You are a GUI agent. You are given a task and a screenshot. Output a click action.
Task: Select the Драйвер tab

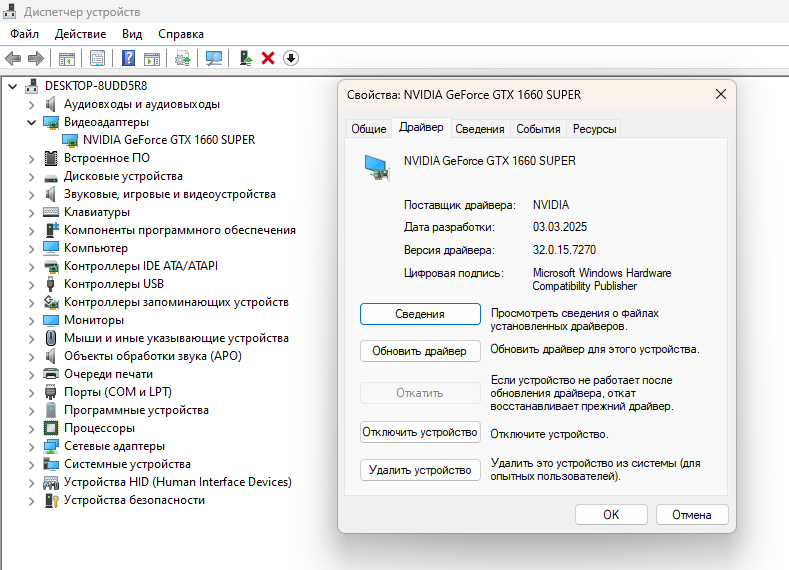tap(421, 127)
